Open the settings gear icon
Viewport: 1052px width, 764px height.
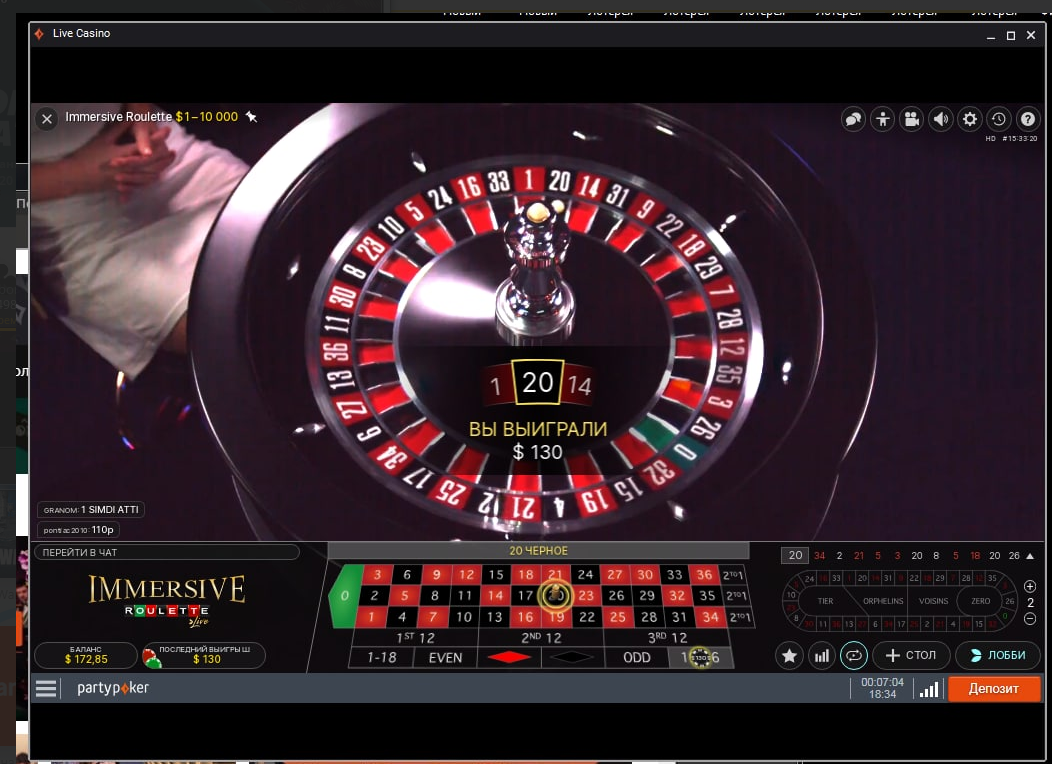969,119
